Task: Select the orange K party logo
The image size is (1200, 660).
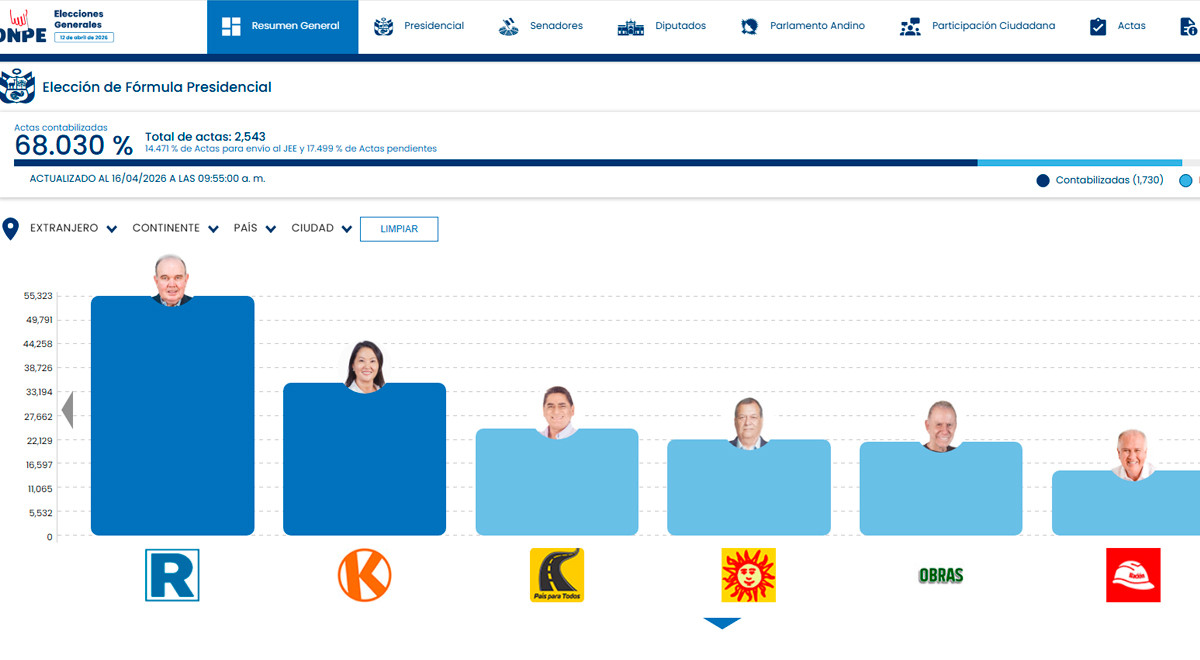Action: [364, 575]
